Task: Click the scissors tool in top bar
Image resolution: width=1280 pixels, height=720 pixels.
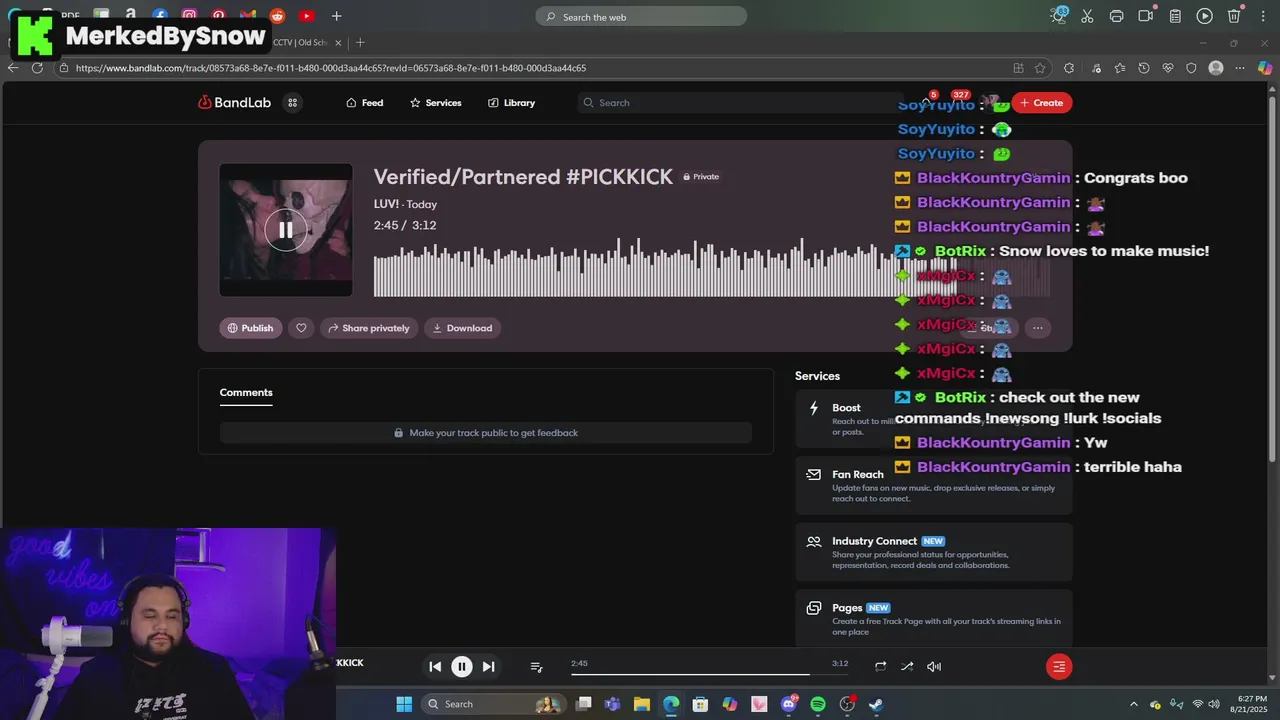Action: pos(1088,16)
